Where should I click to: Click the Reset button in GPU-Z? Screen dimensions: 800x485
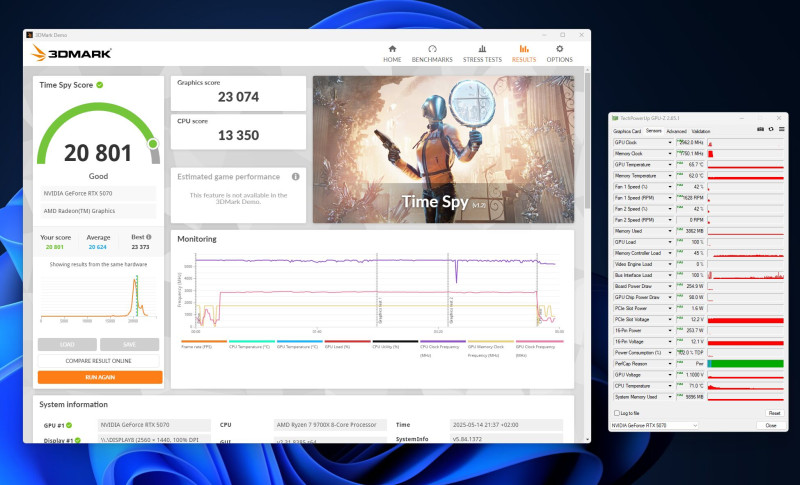(x=774, y=413)
